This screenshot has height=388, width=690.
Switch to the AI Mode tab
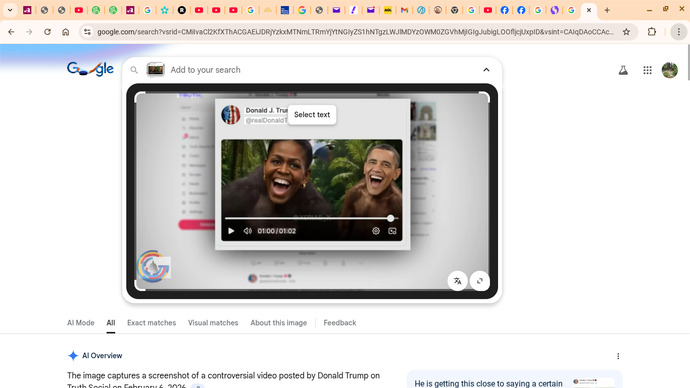[x=81, y=322]
